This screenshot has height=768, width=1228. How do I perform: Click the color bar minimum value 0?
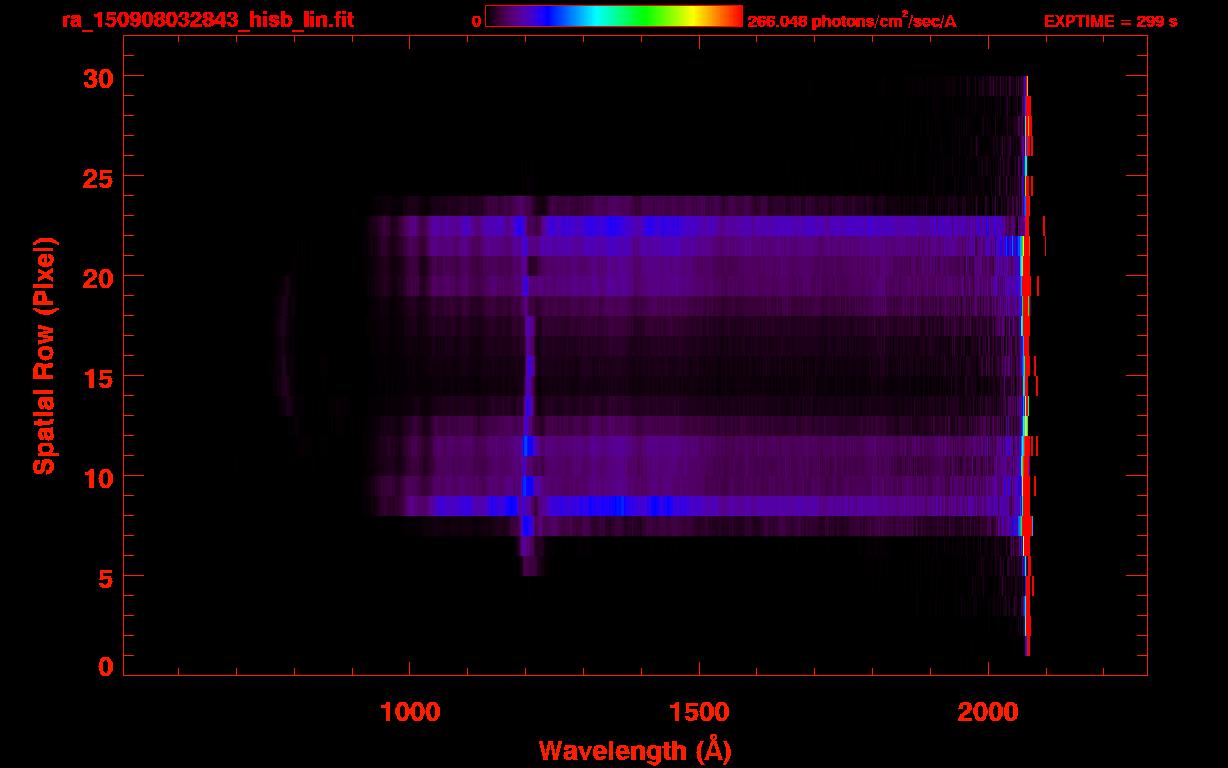476,21
